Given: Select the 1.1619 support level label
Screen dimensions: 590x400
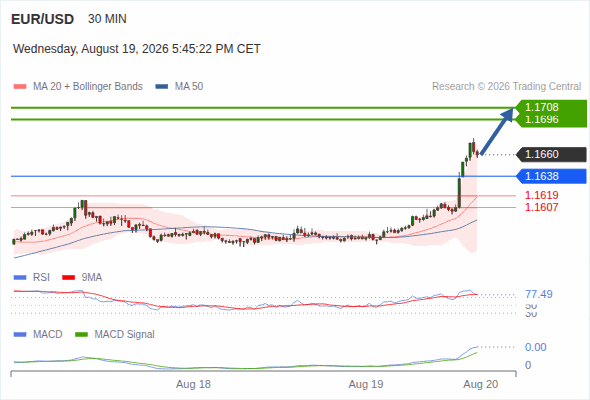Looking at the screenshot, I should [541, 195].
